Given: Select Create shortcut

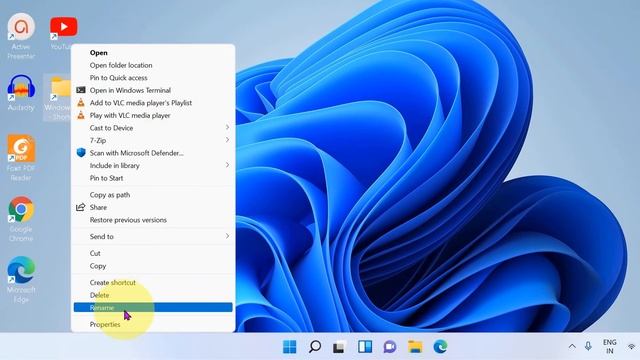Looking at the screenshot, I should click(153, 282).
